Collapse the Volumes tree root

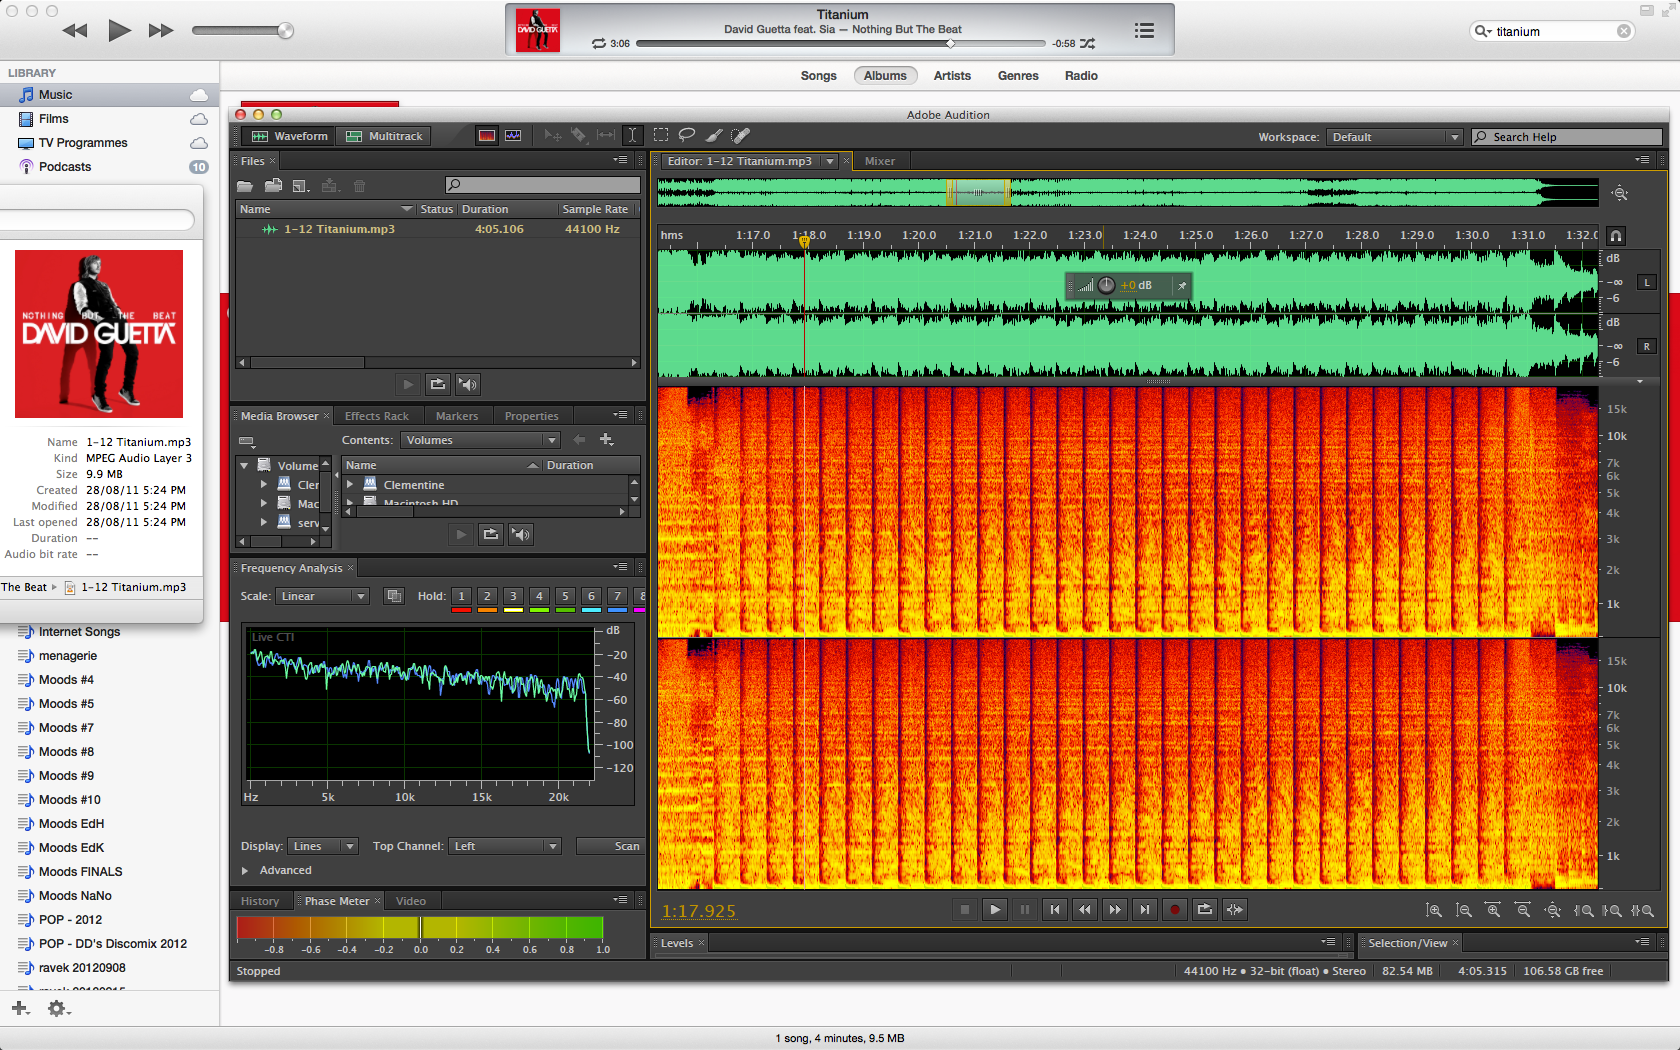(244, 466)
